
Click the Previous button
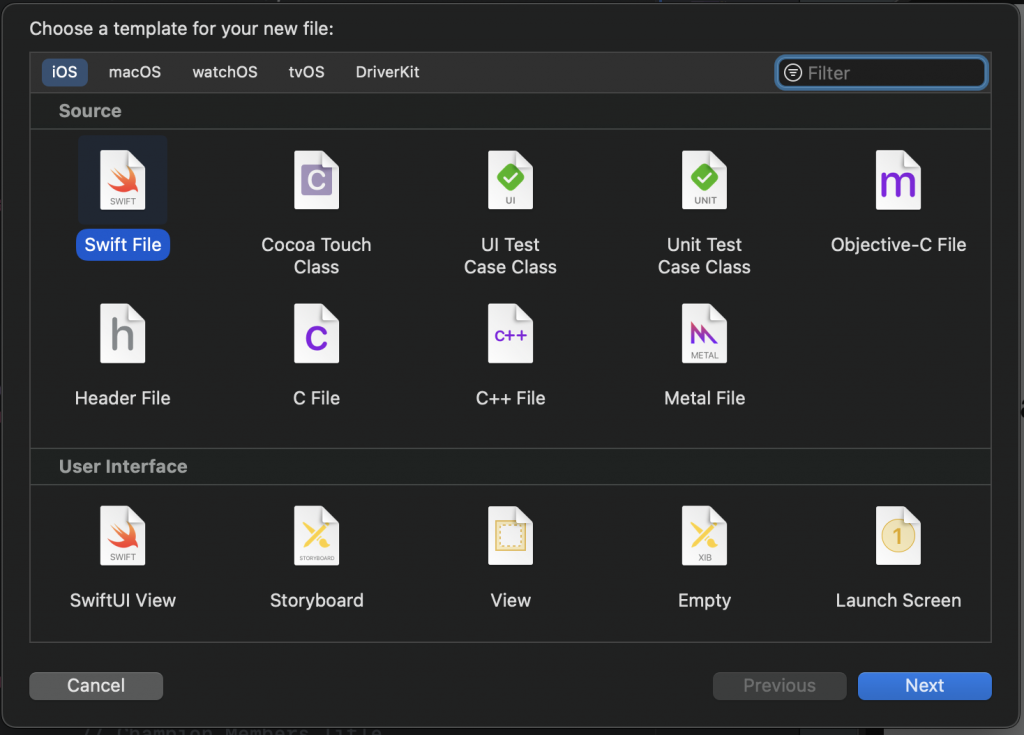point(780,685)
